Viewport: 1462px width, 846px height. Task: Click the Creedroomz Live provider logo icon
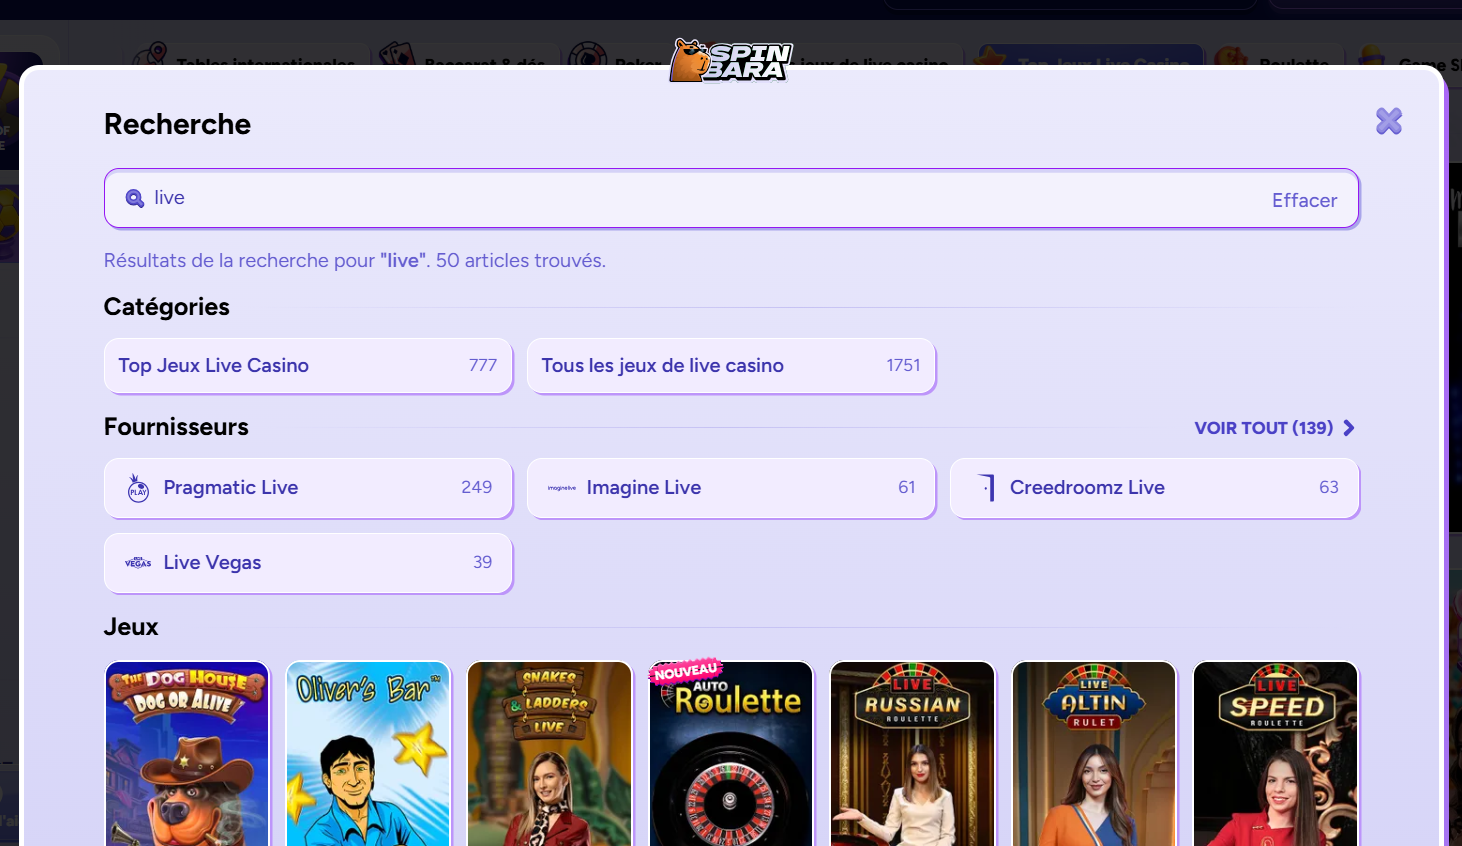[987, 487]
